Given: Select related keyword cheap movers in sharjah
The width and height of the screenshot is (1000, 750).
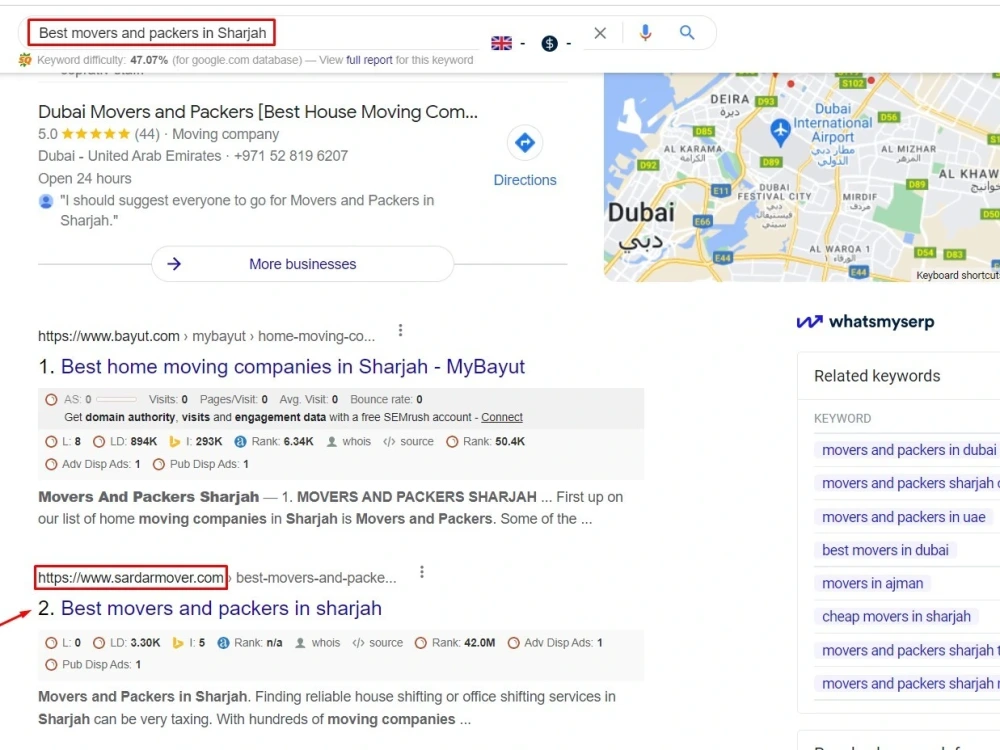Looking at the screenshot, I should (x=896, y=616).
